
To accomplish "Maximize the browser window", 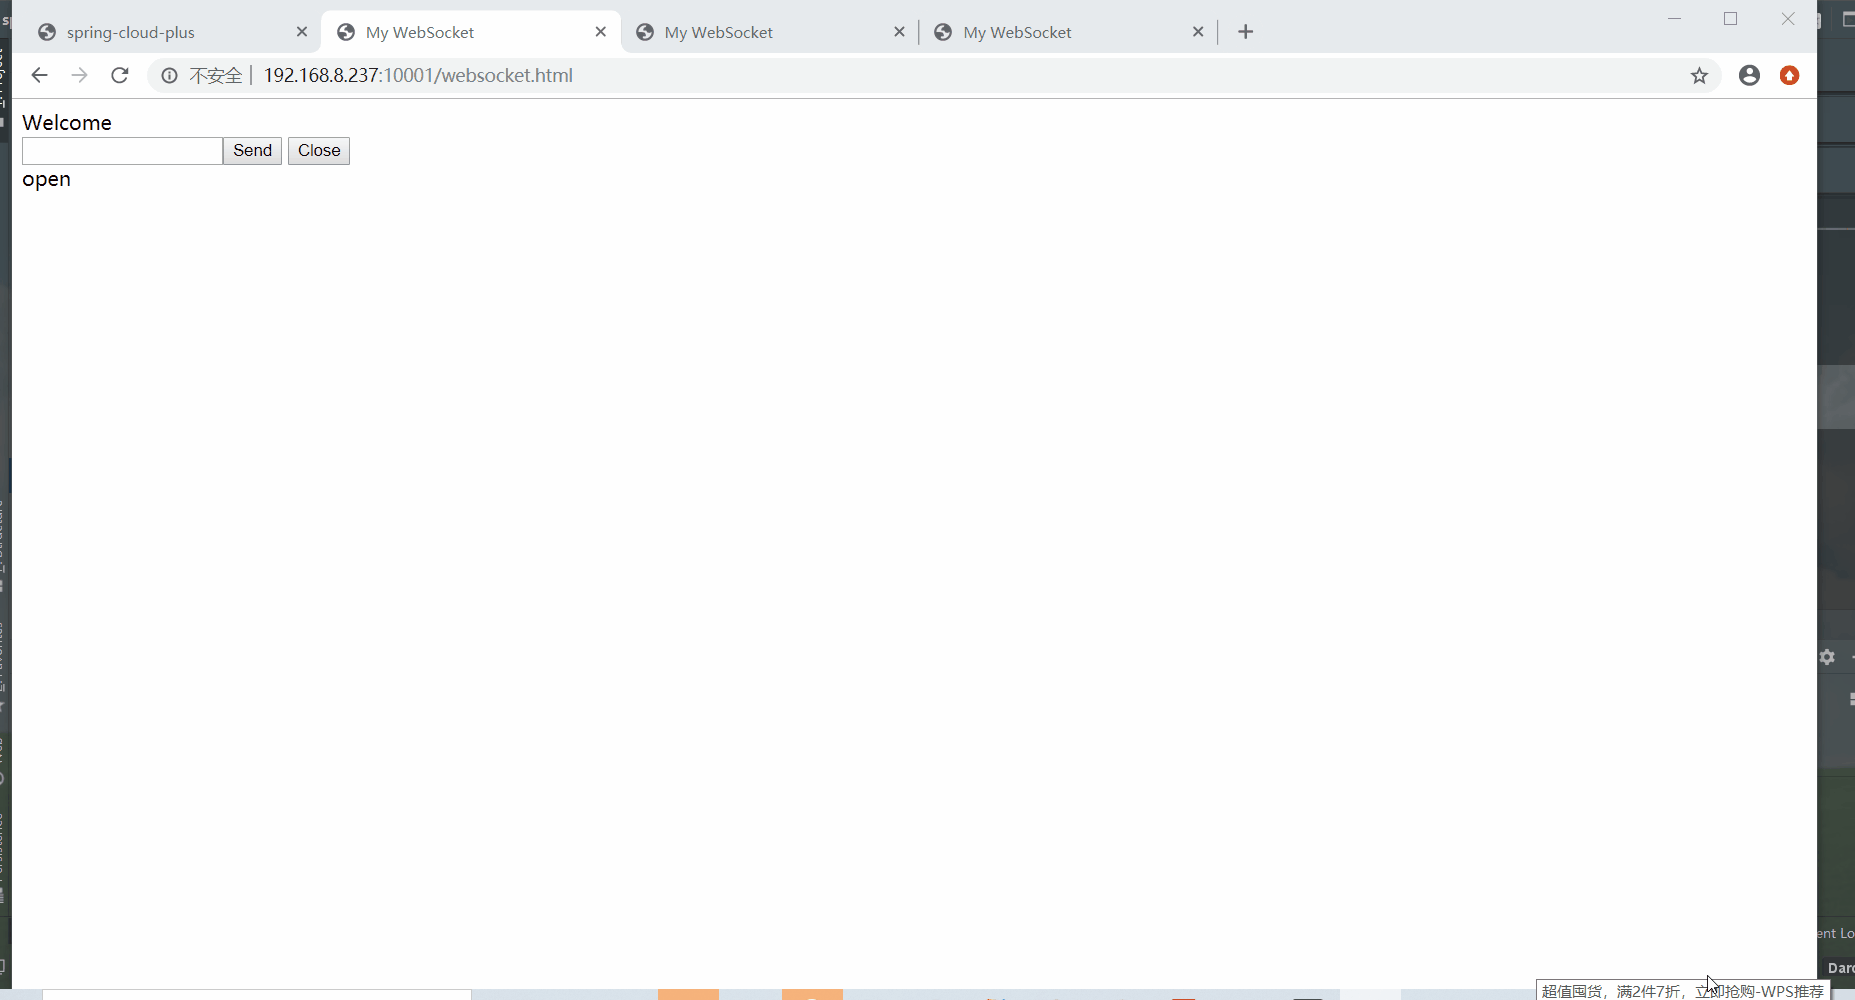I will [x=1731, y=19].
